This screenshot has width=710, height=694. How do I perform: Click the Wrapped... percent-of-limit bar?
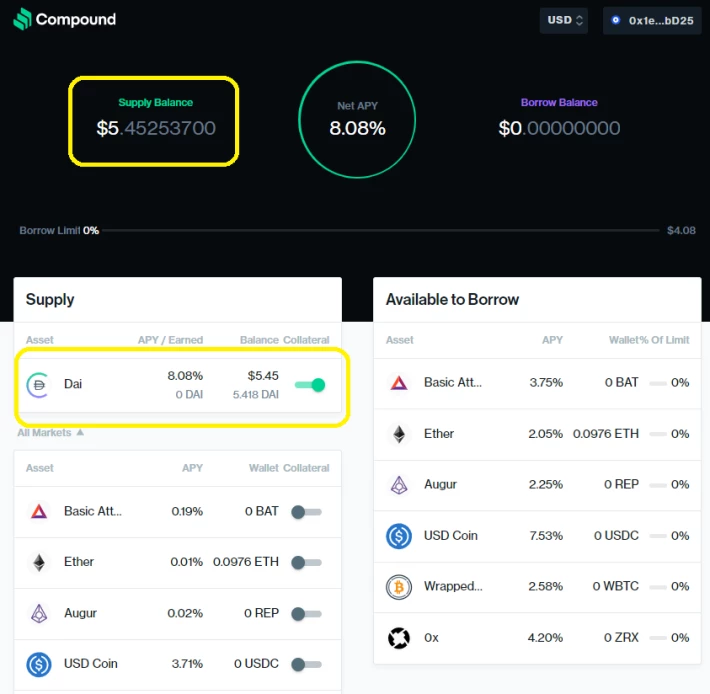[x=658, y=587]
